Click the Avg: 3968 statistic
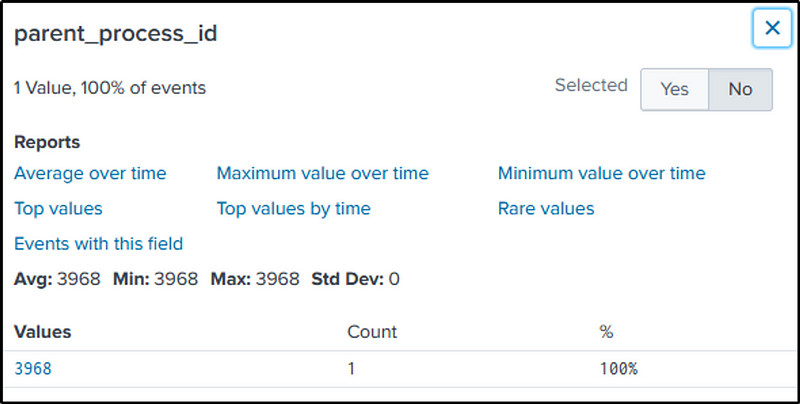800x404 pixels. pos(57,278)
